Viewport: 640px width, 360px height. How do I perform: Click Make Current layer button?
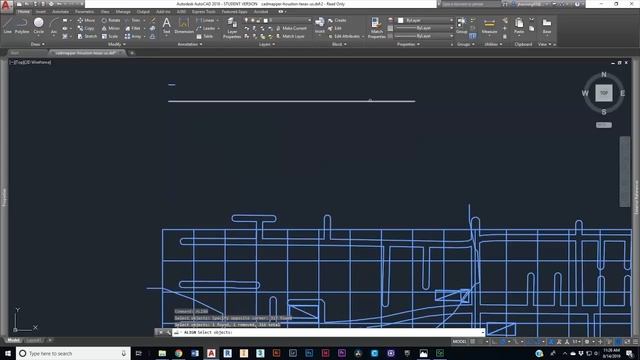[291, 28]
